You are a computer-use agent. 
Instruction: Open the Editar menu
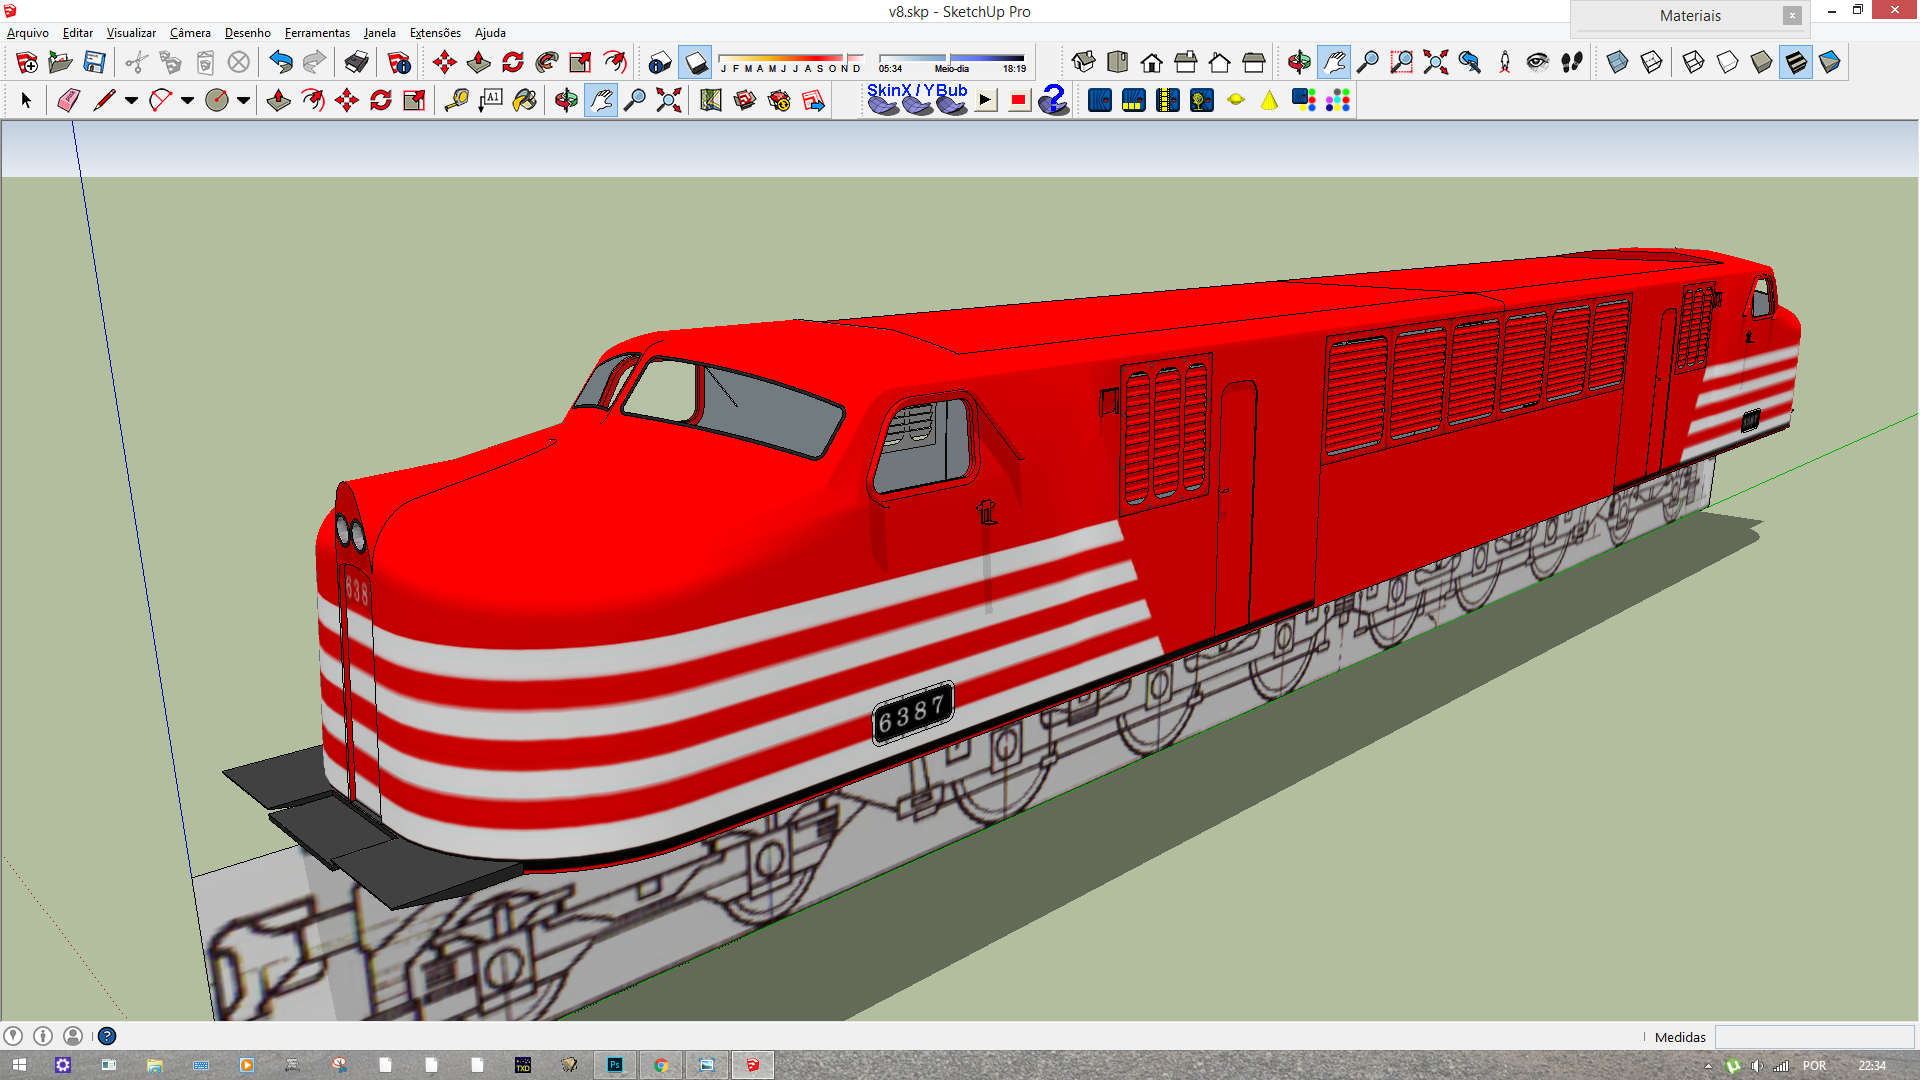[78, 33]
